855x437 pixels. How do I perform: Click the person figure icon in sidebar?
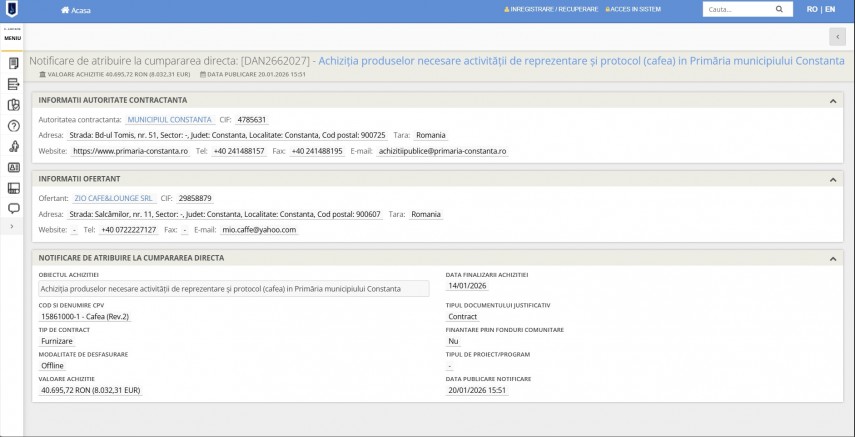(x=14, y=146)
